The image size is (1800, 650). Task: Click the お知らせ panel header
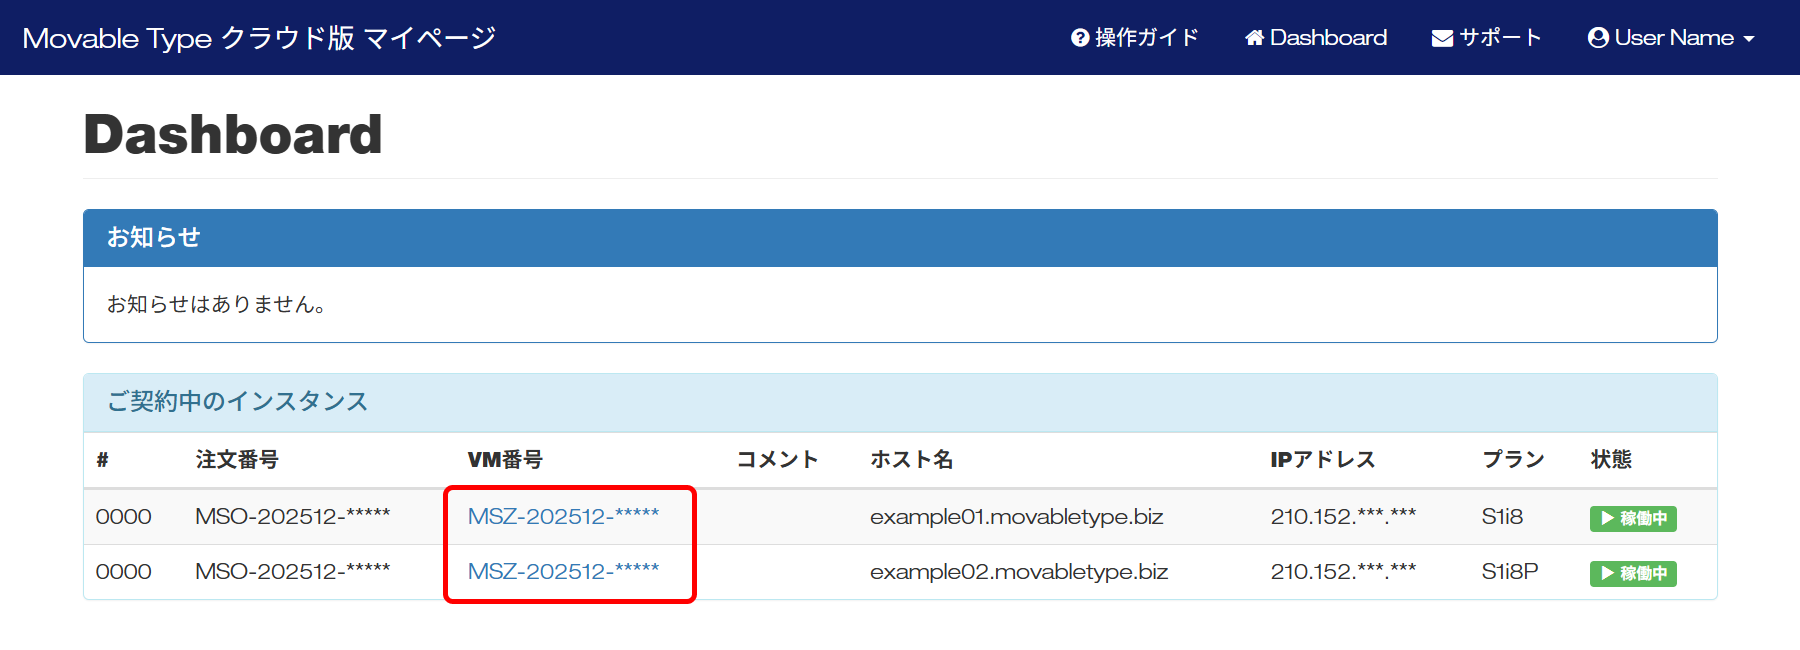click(x=900, y=238)
